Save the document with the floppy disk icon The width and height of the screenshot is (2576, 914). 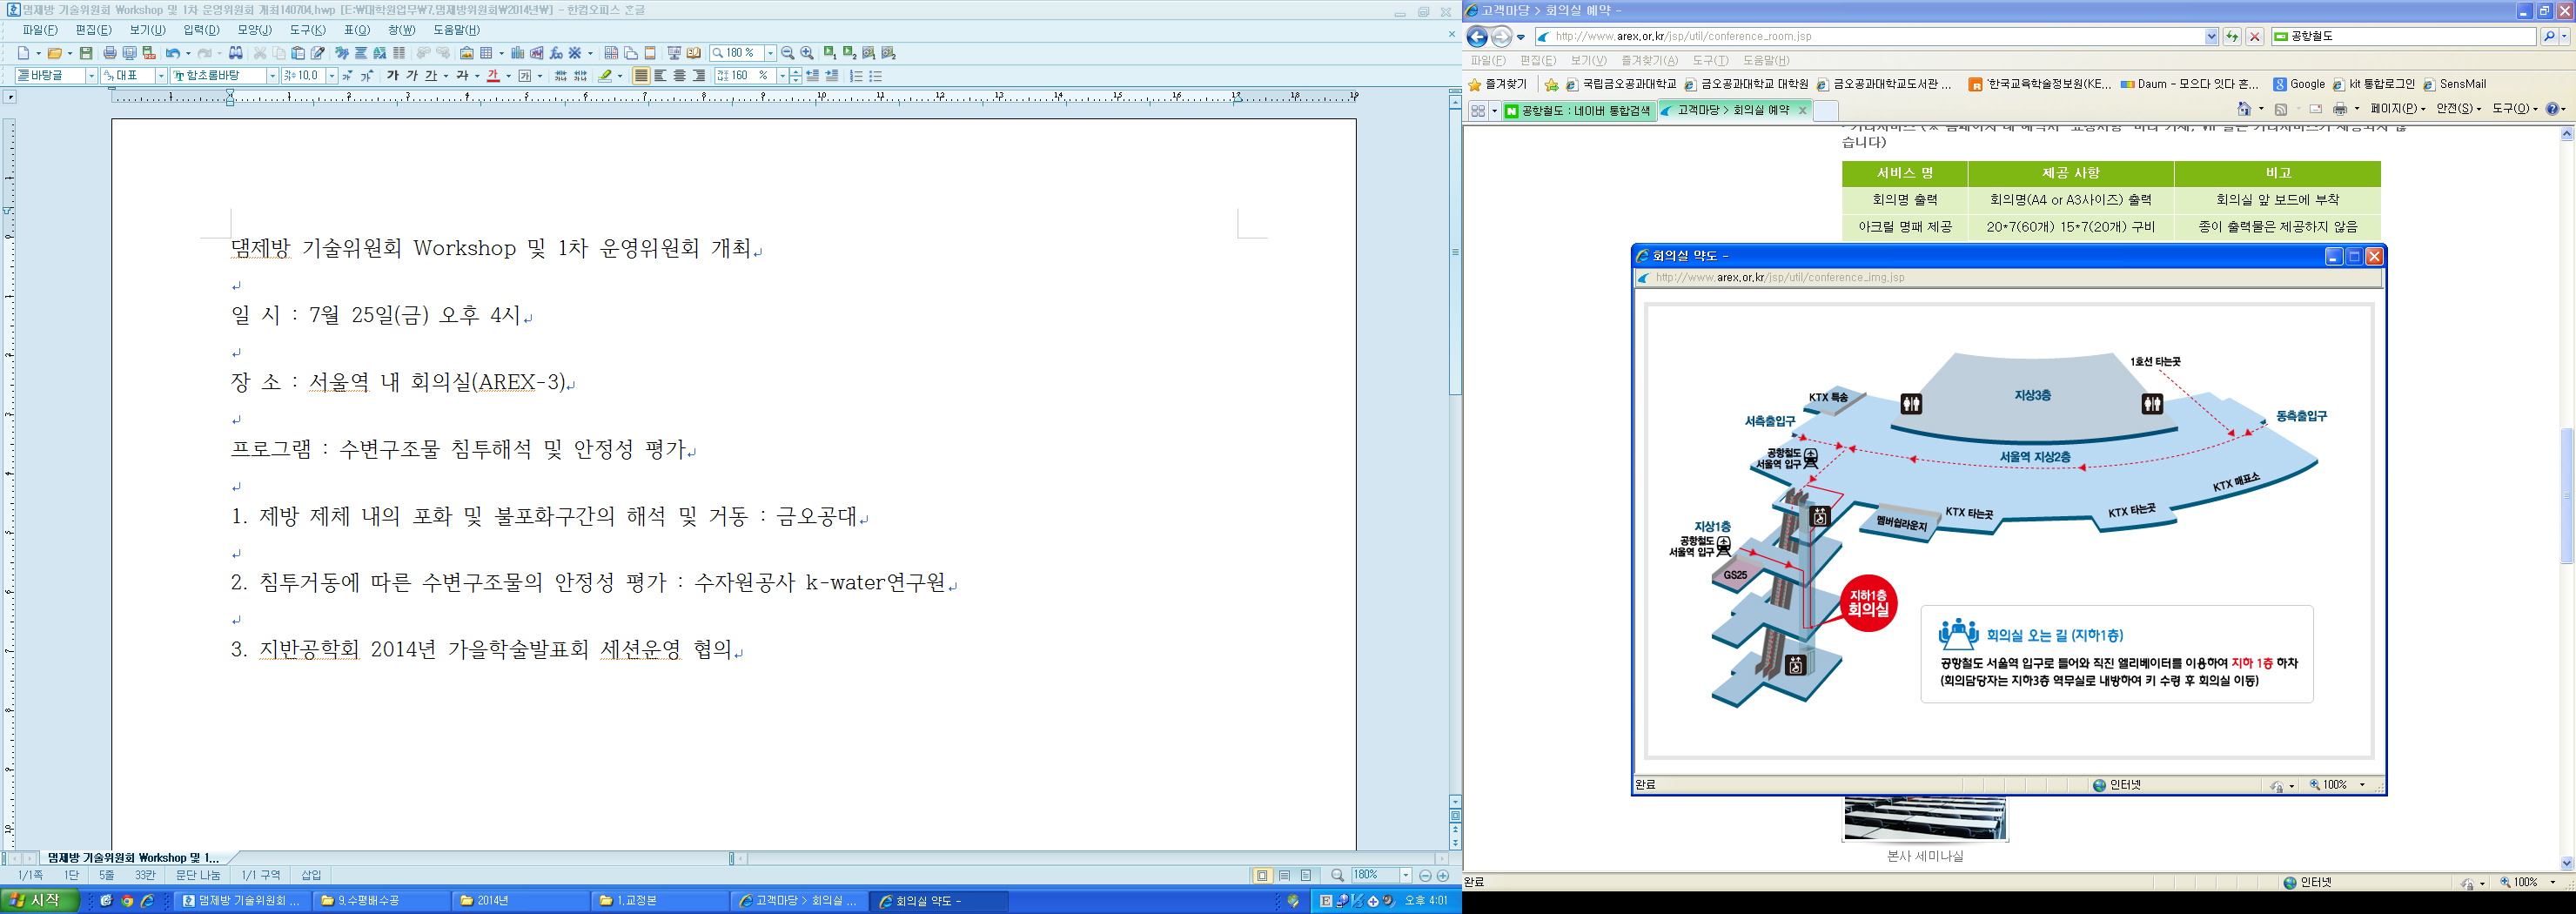(x=86, y=53)
